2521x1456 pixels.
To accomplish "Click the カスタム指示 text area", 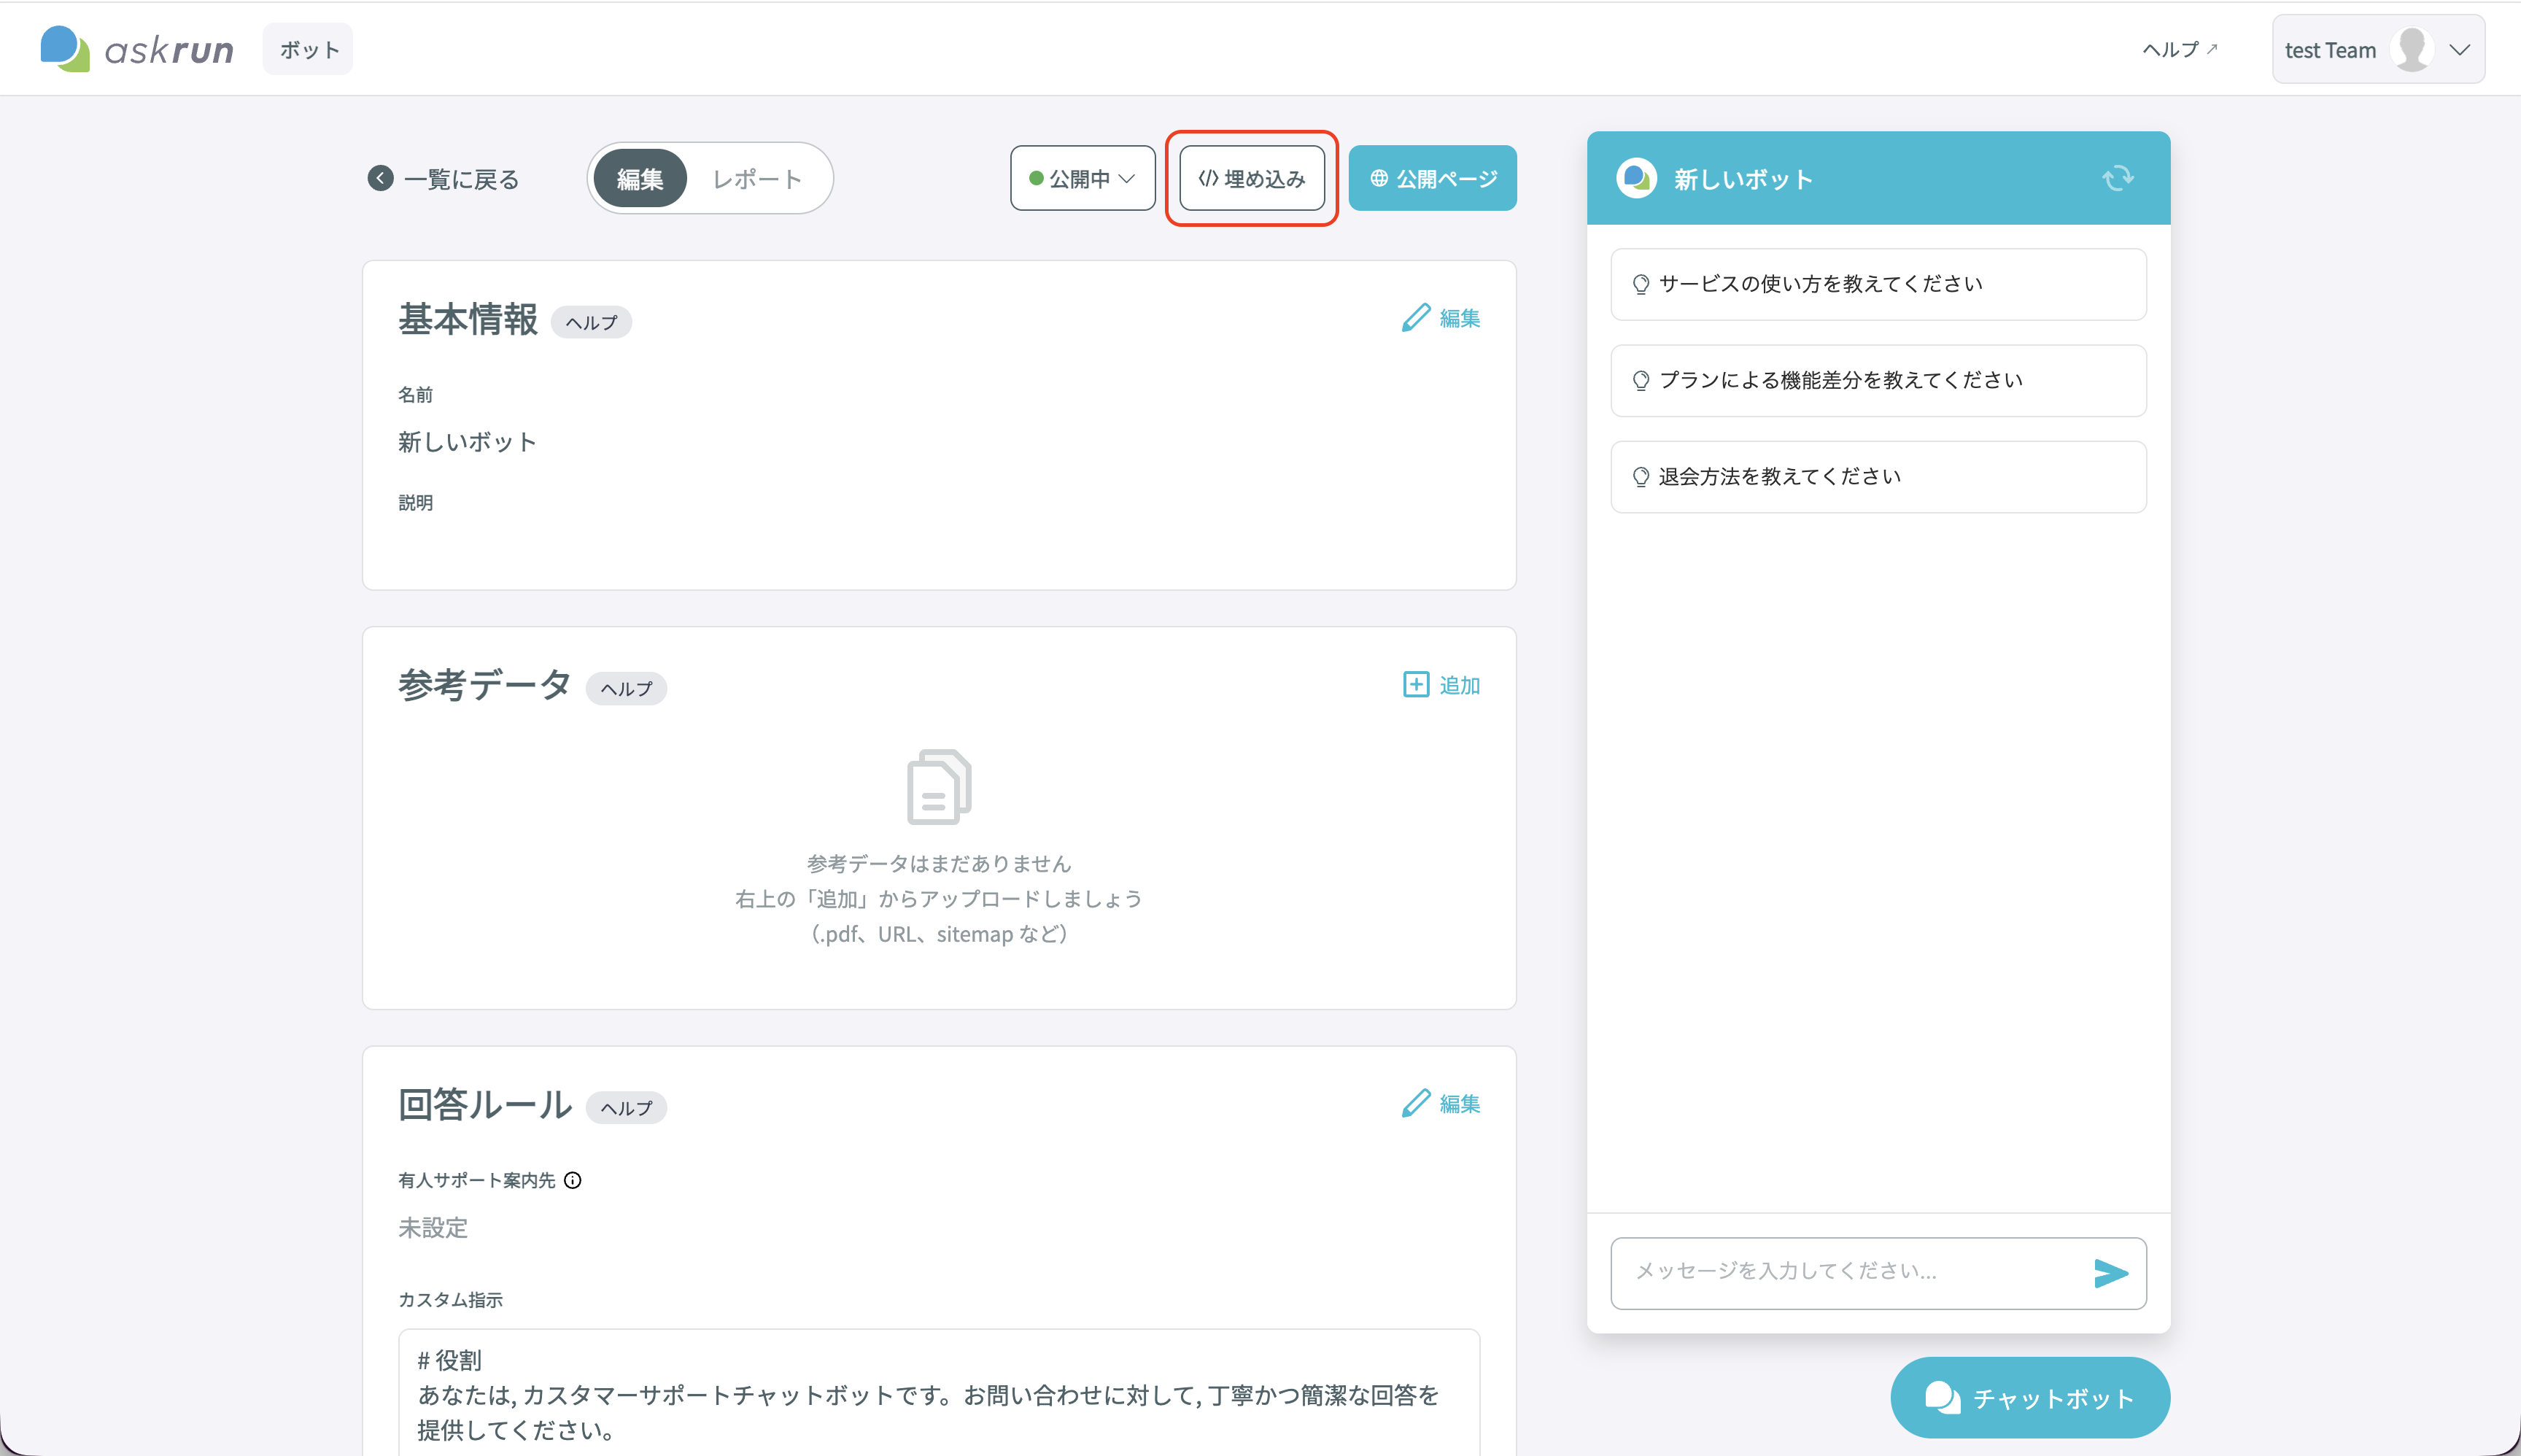I will [x=939, y=1392].
